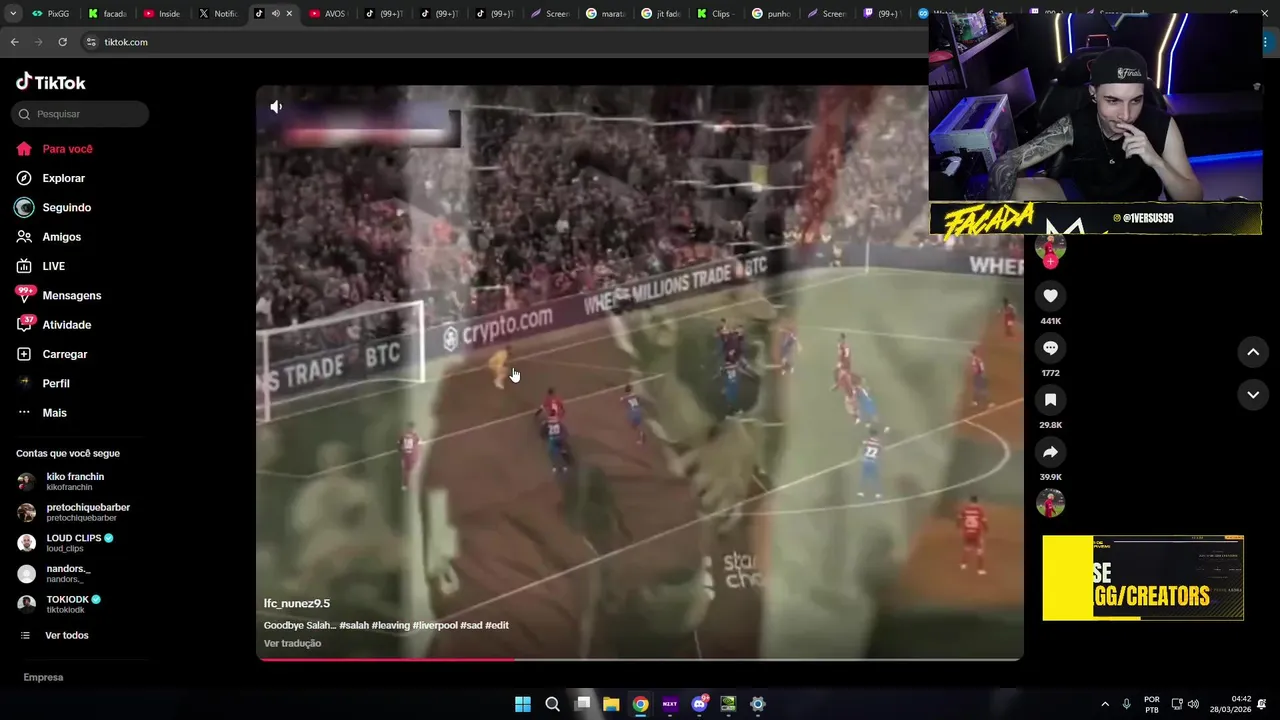Click Ver tradução under caption
Image resolution: width=1280 pixels, height=720 pixels.
pos(292,643)
